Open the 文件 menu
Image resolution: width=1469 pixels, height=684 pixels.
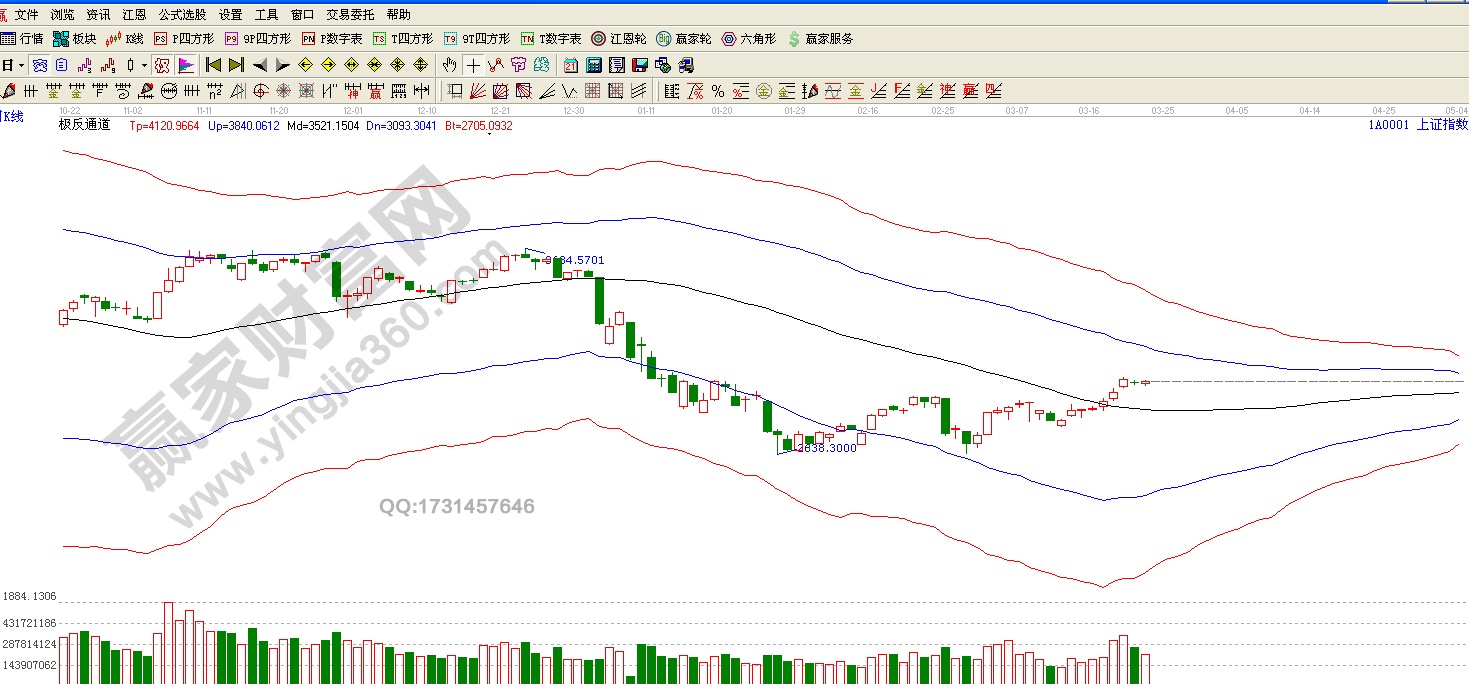coord(26,15)
